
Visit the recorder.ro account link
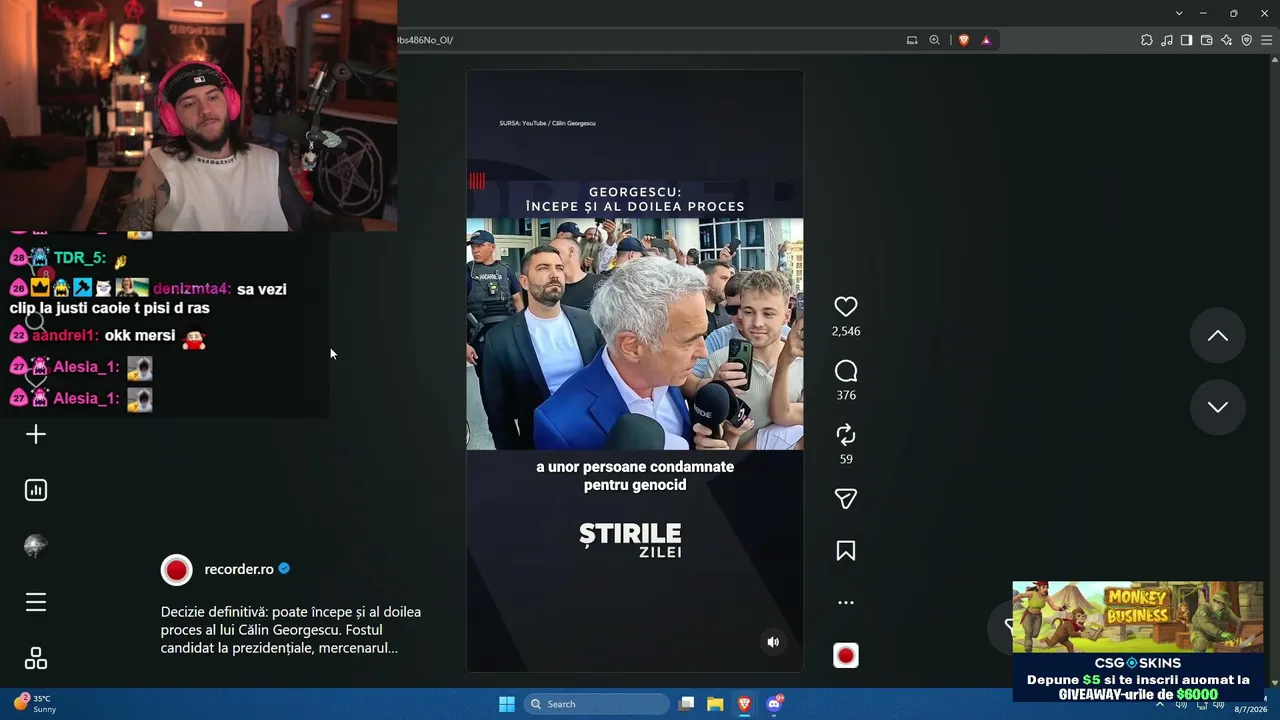pos(239,569)
